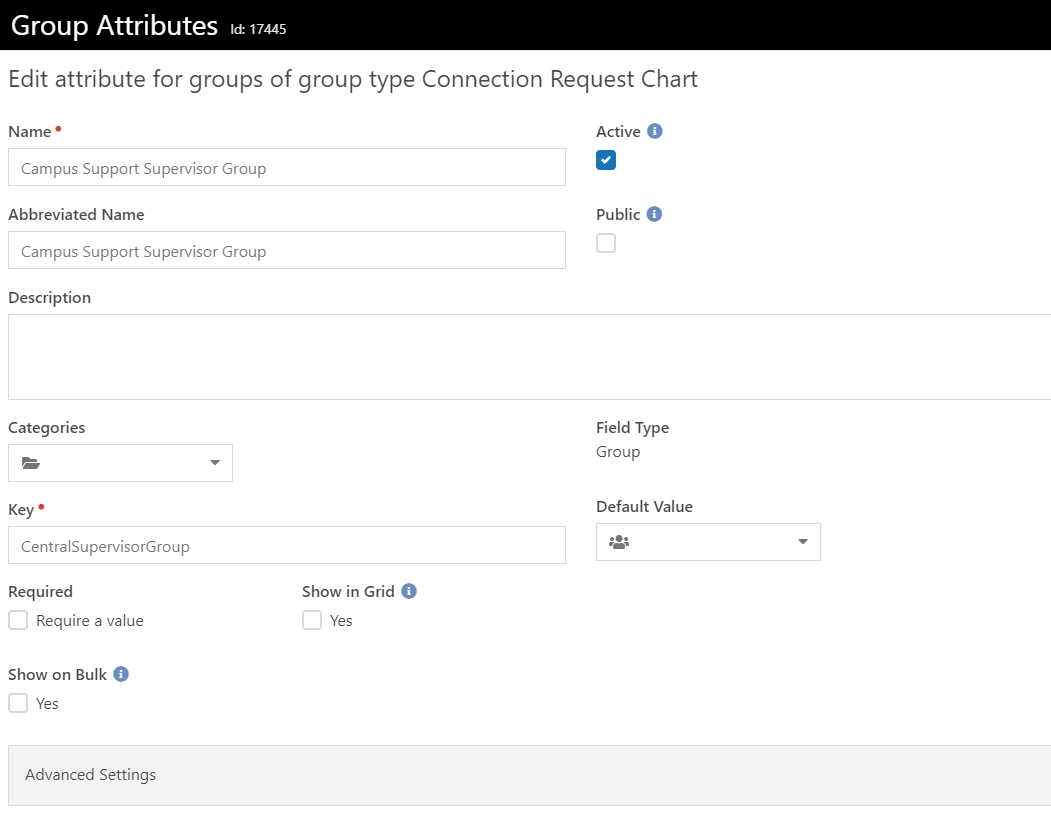Click into the Abbreviated Name field
This screenshot has height=826, width=1051.
[x=287, y=250]
